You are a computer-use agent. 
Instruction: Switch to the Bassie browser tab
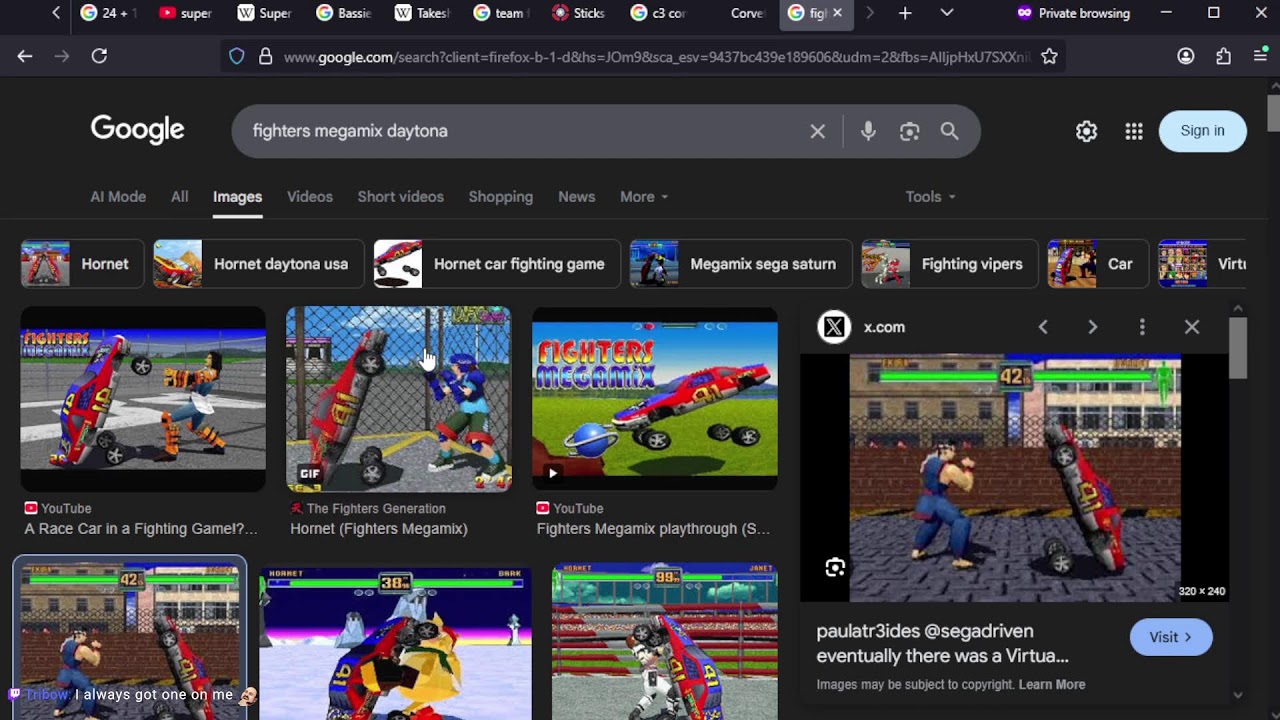coord(345,13)
